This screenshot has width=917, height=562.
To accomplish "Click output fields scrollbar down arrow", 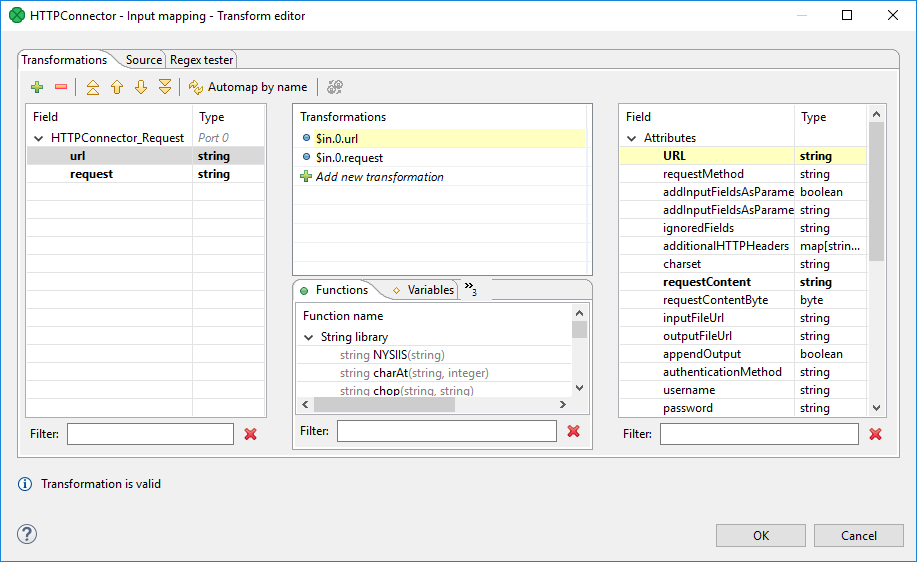I will (876, 408).
